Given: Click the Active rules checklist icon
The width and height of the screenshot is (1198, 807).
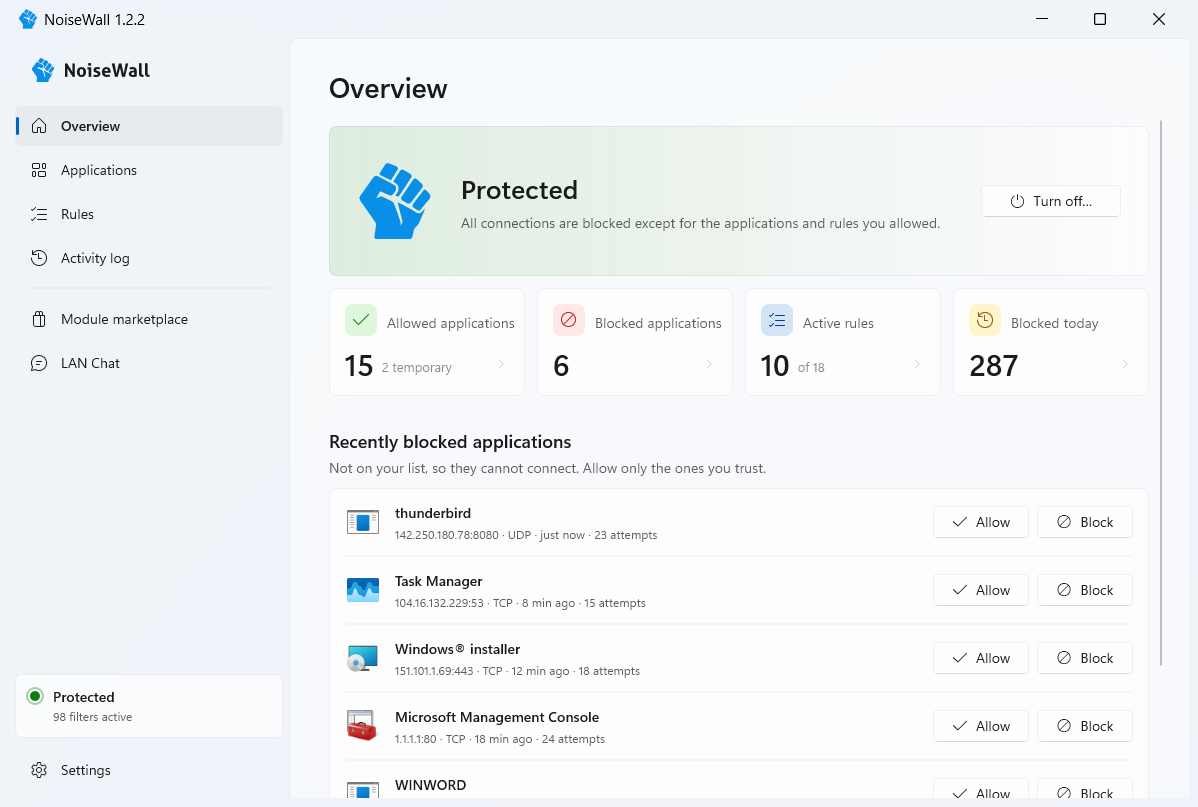Looking at the screenshot, I should 776,320.
